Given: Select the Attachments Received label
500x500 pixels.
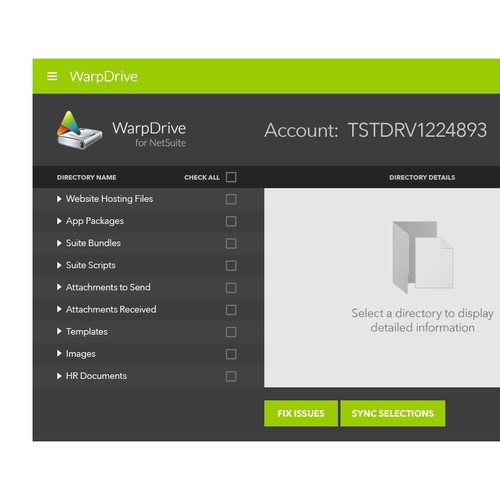Looking at the screenshot, I should (111, 309).
